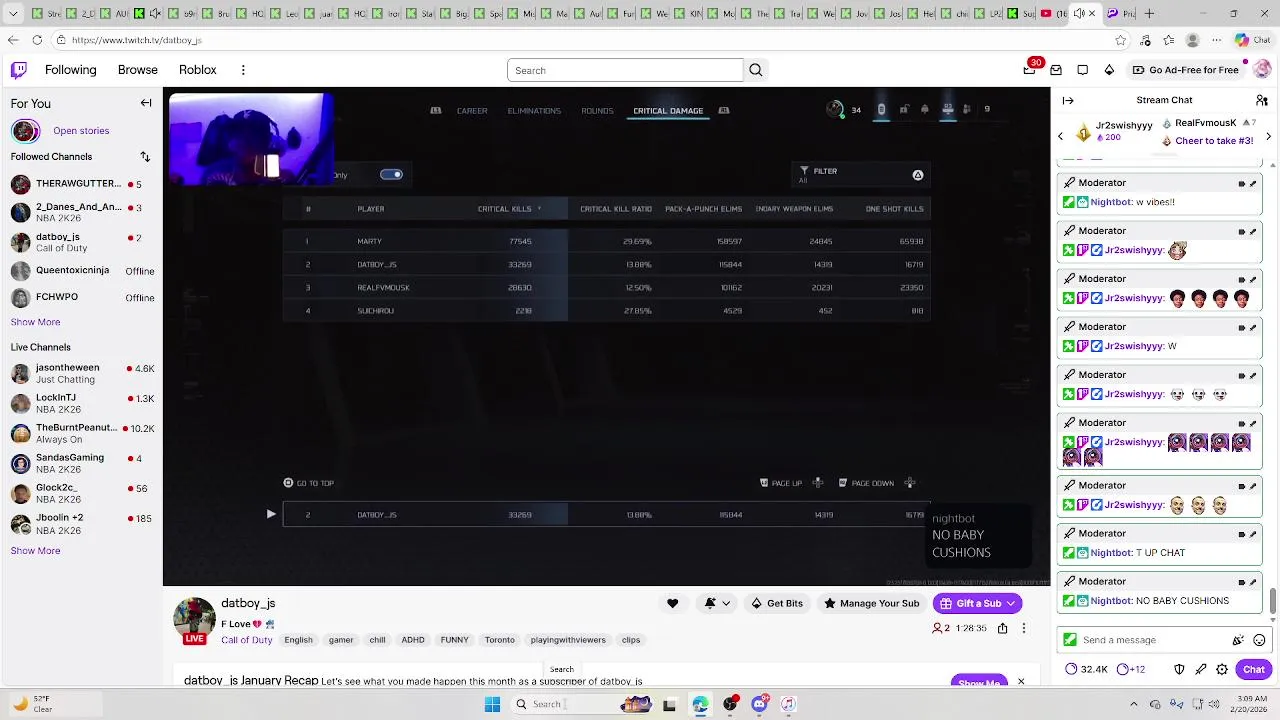Open moderator sword tools icon

tap(1201, 669)
